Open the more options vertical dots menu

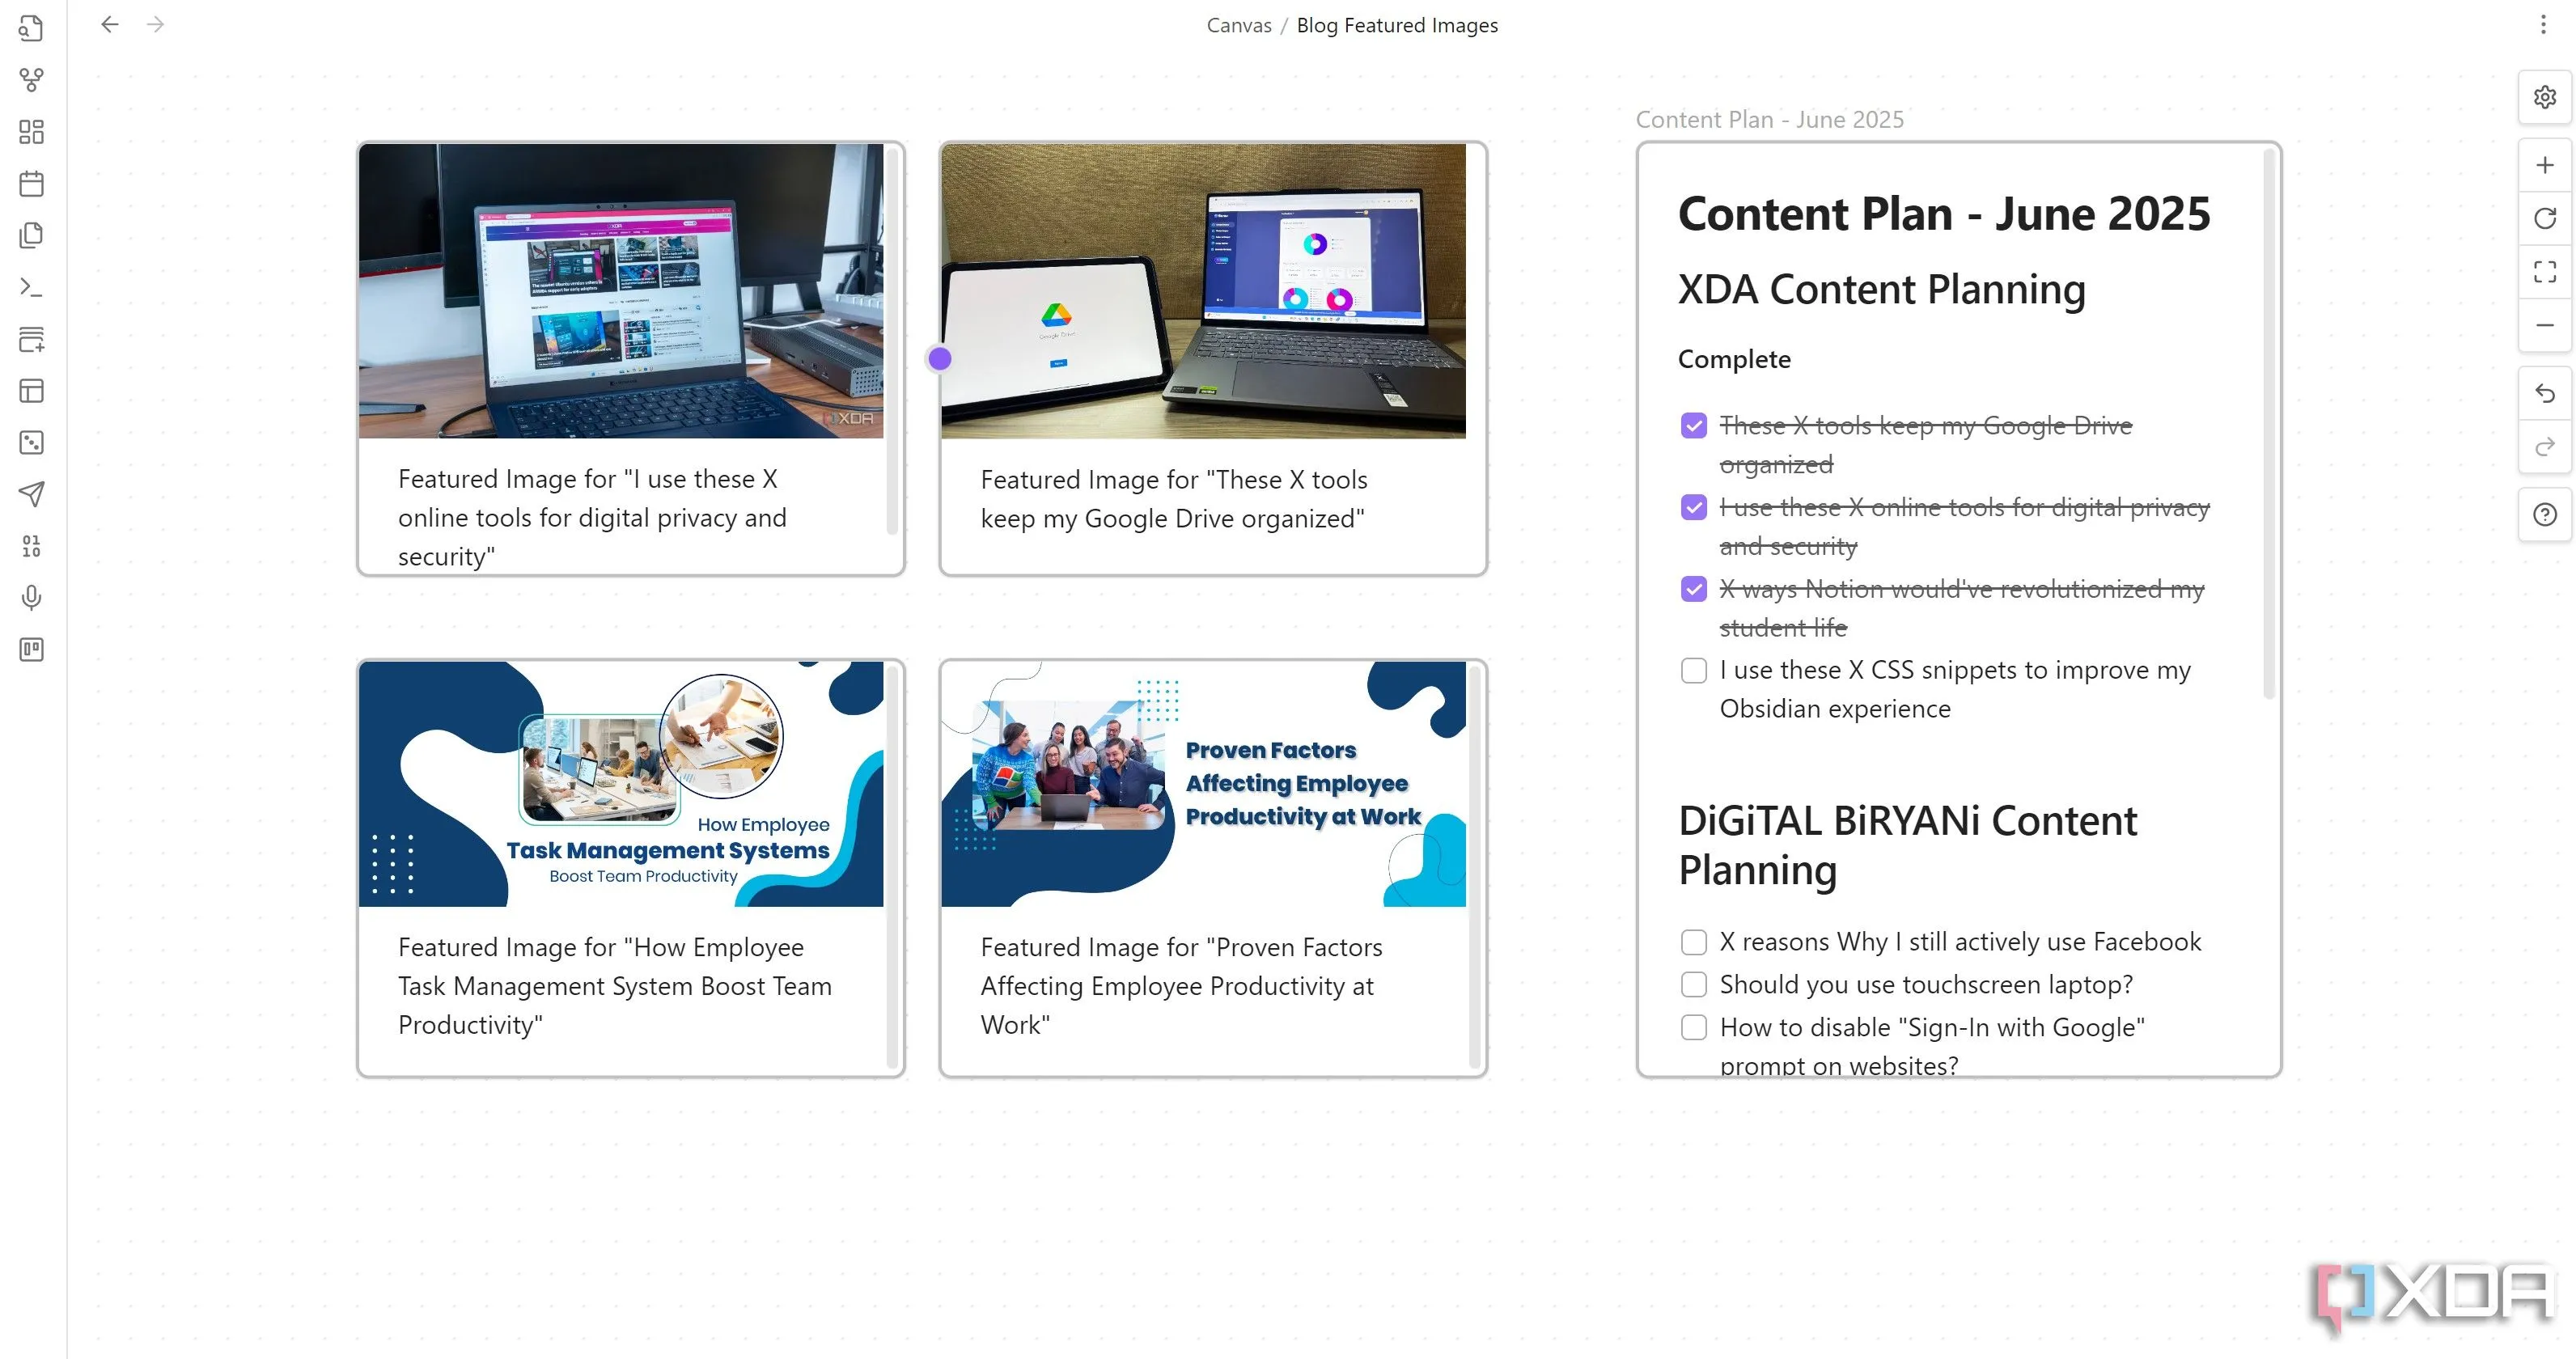pos(2542,25)
